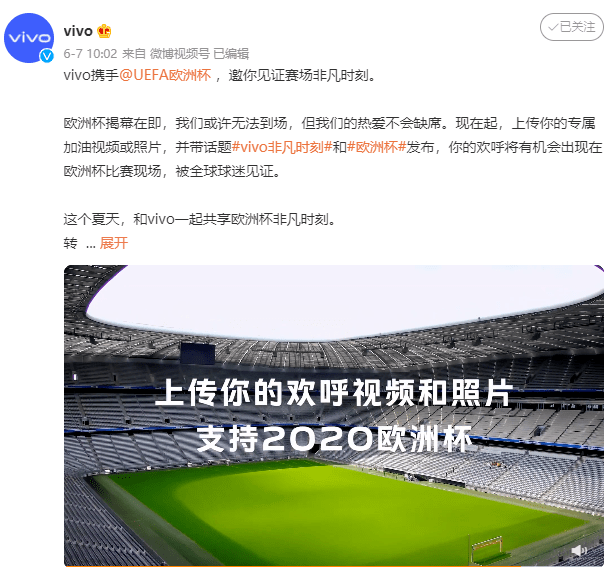Expand the post with 展开
This screenshot has width=611, height=567.
tap(114, 243)
